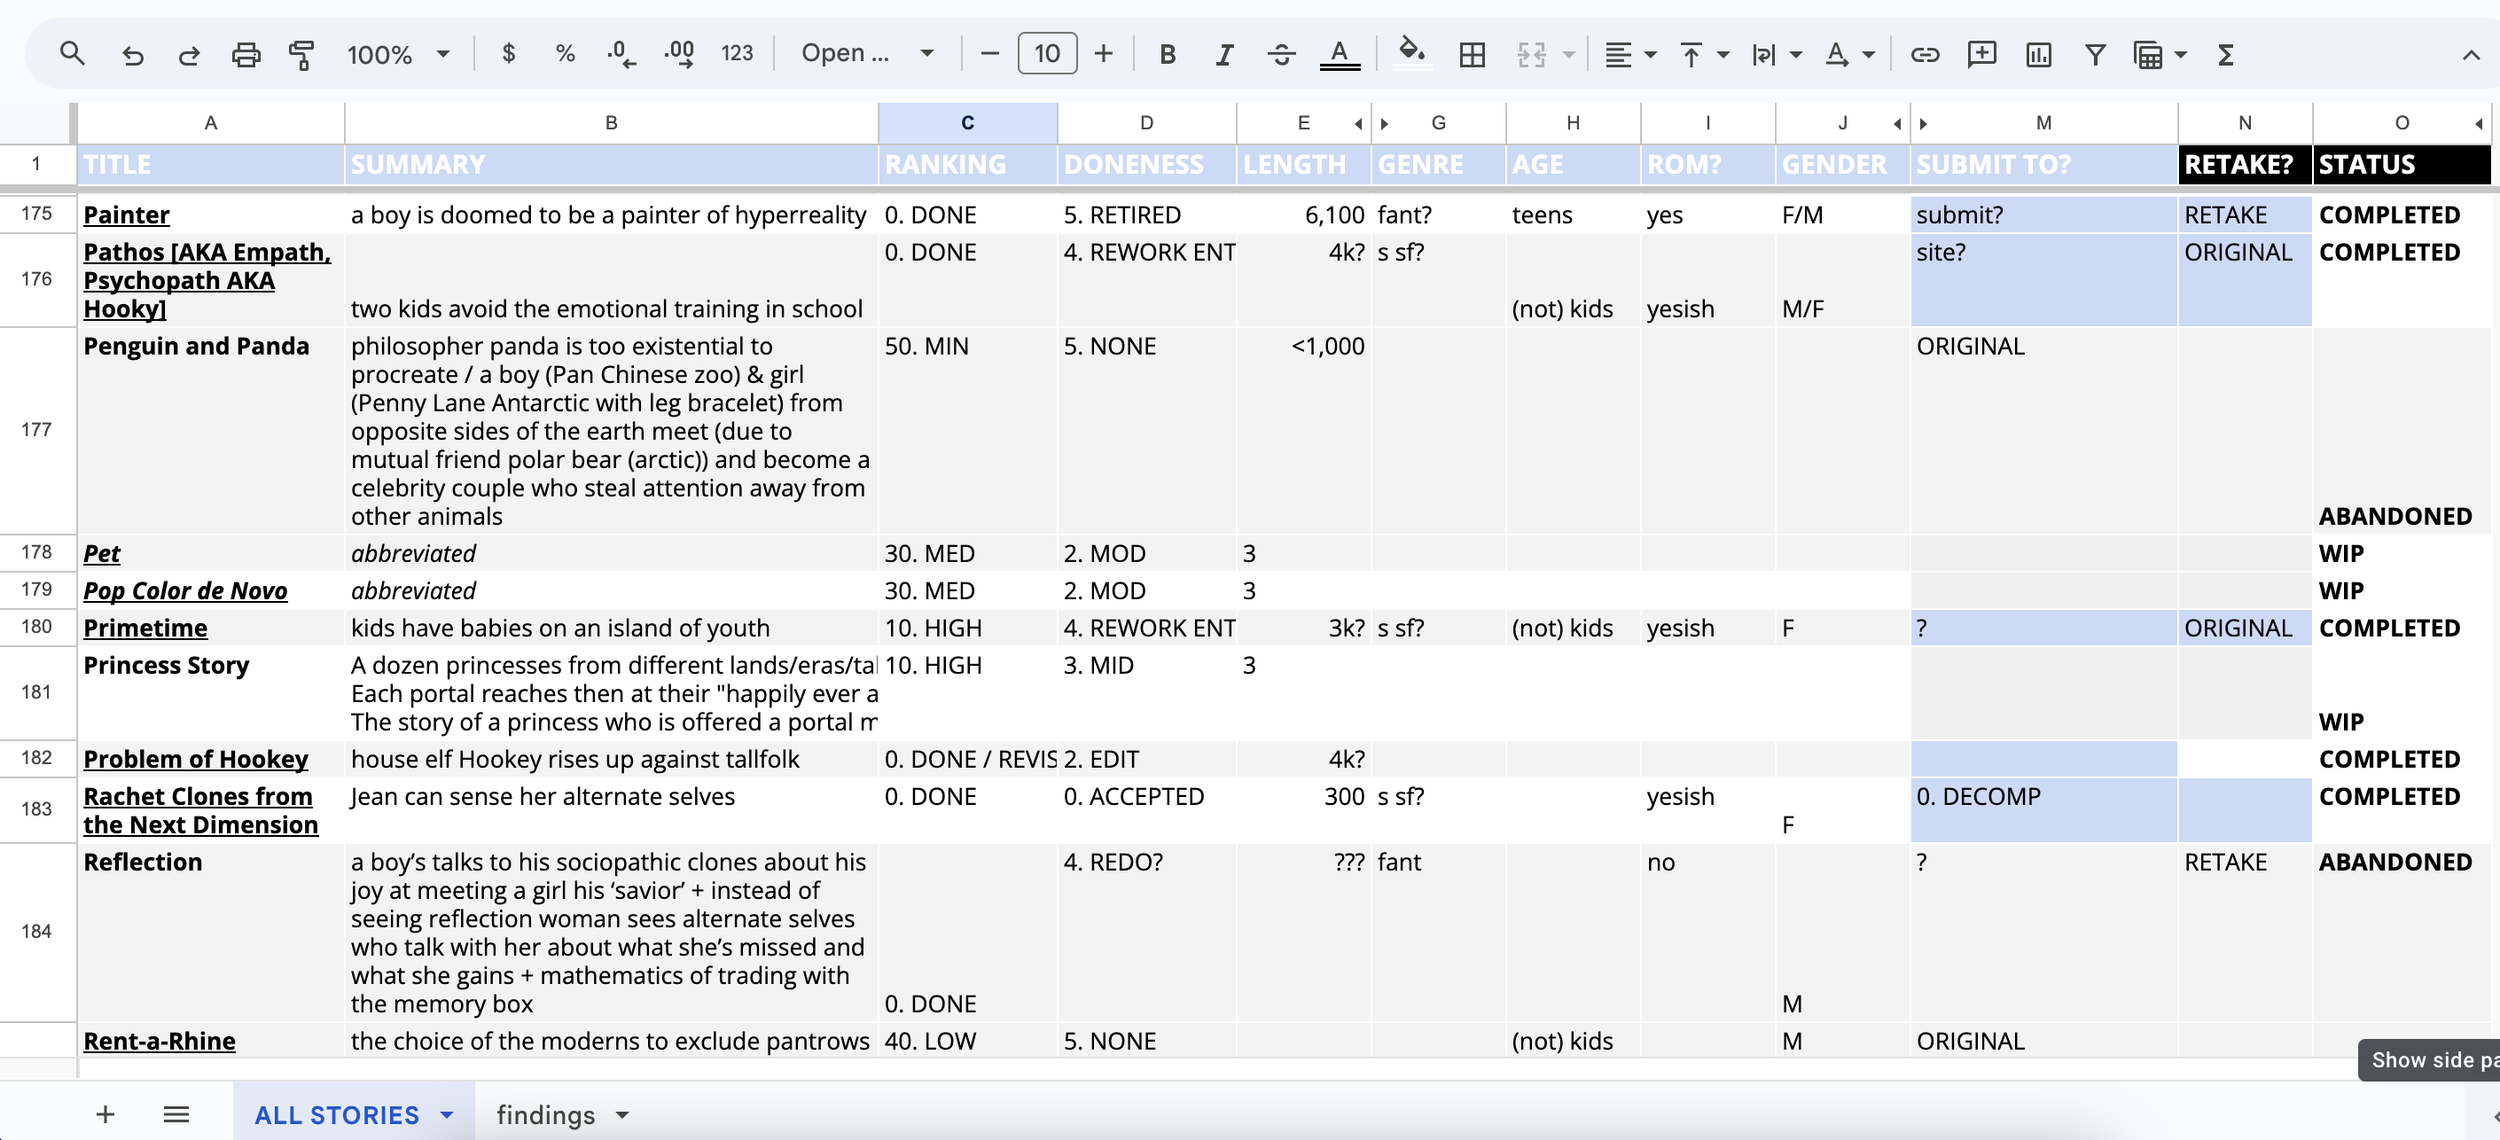Insert a comment with the toolbar icon
The width and height of the screenshot is (2500, 1140).
pyautogui.click(x=1981, y=54)
